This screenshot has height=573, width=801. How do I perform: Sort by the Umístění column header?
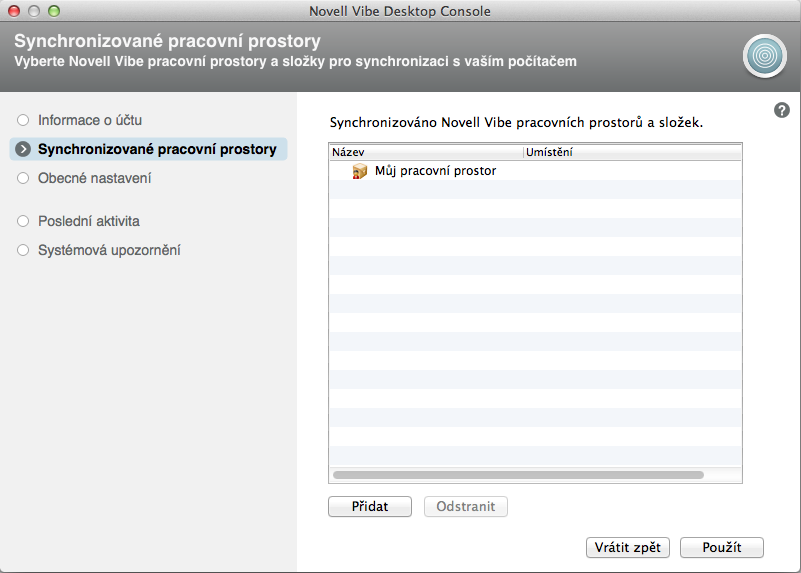(632, 152)
